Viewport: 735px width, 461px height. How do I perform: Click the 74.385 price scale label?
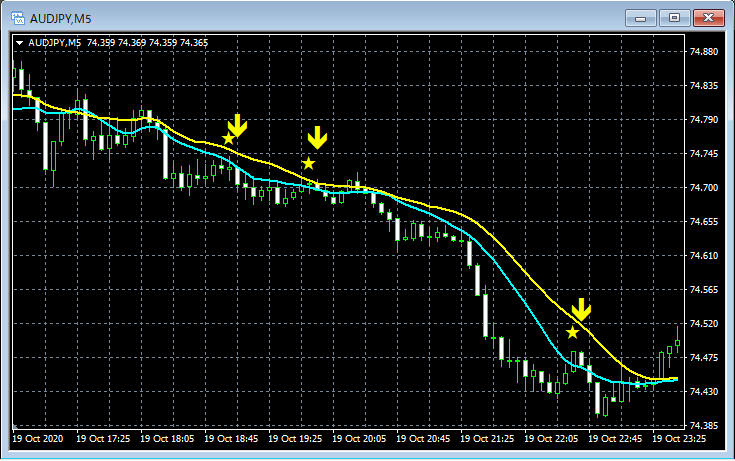click(704, 426)
